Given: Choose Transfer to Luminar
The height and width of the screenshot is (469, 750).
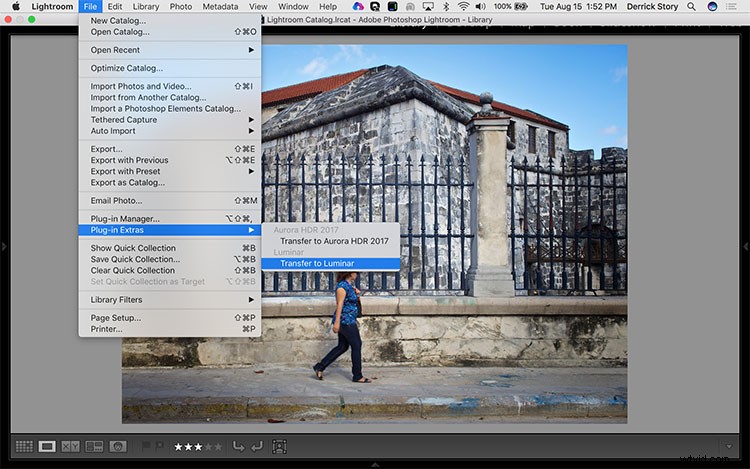Looking at the screenshot, I should click(x=331, y=263).
